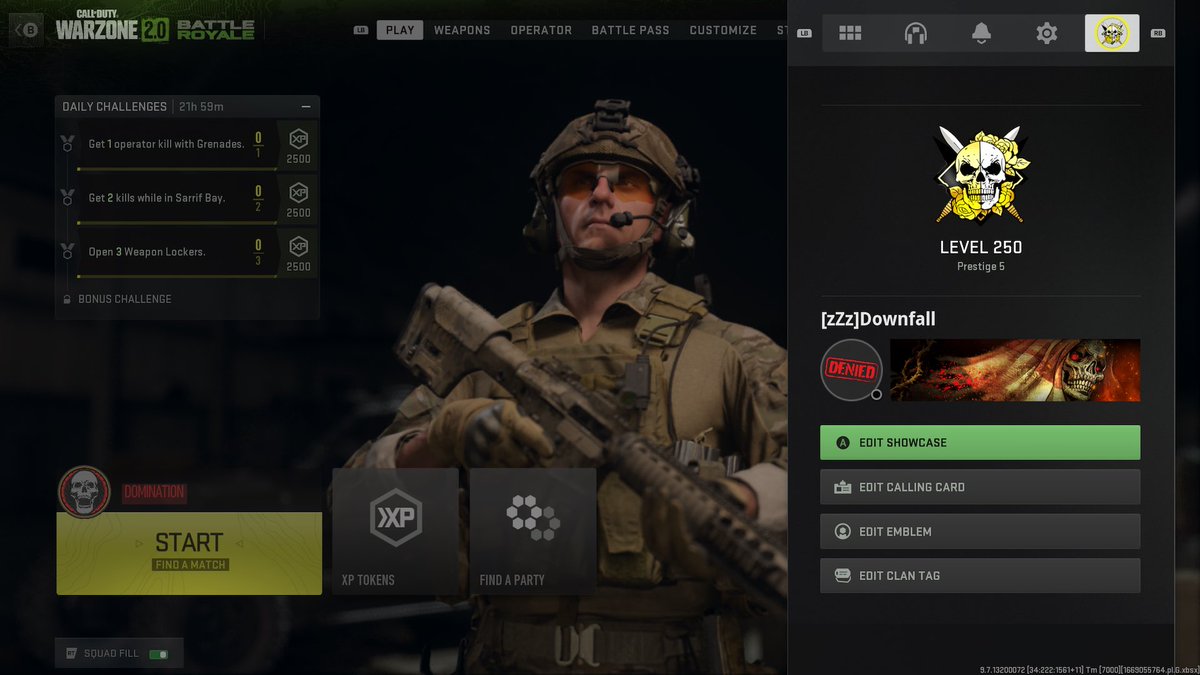Click the BONUS CHALLENGE label
Image resolution: width=1200 pixels, height=675 pixels.
click(x=125, y=299)
